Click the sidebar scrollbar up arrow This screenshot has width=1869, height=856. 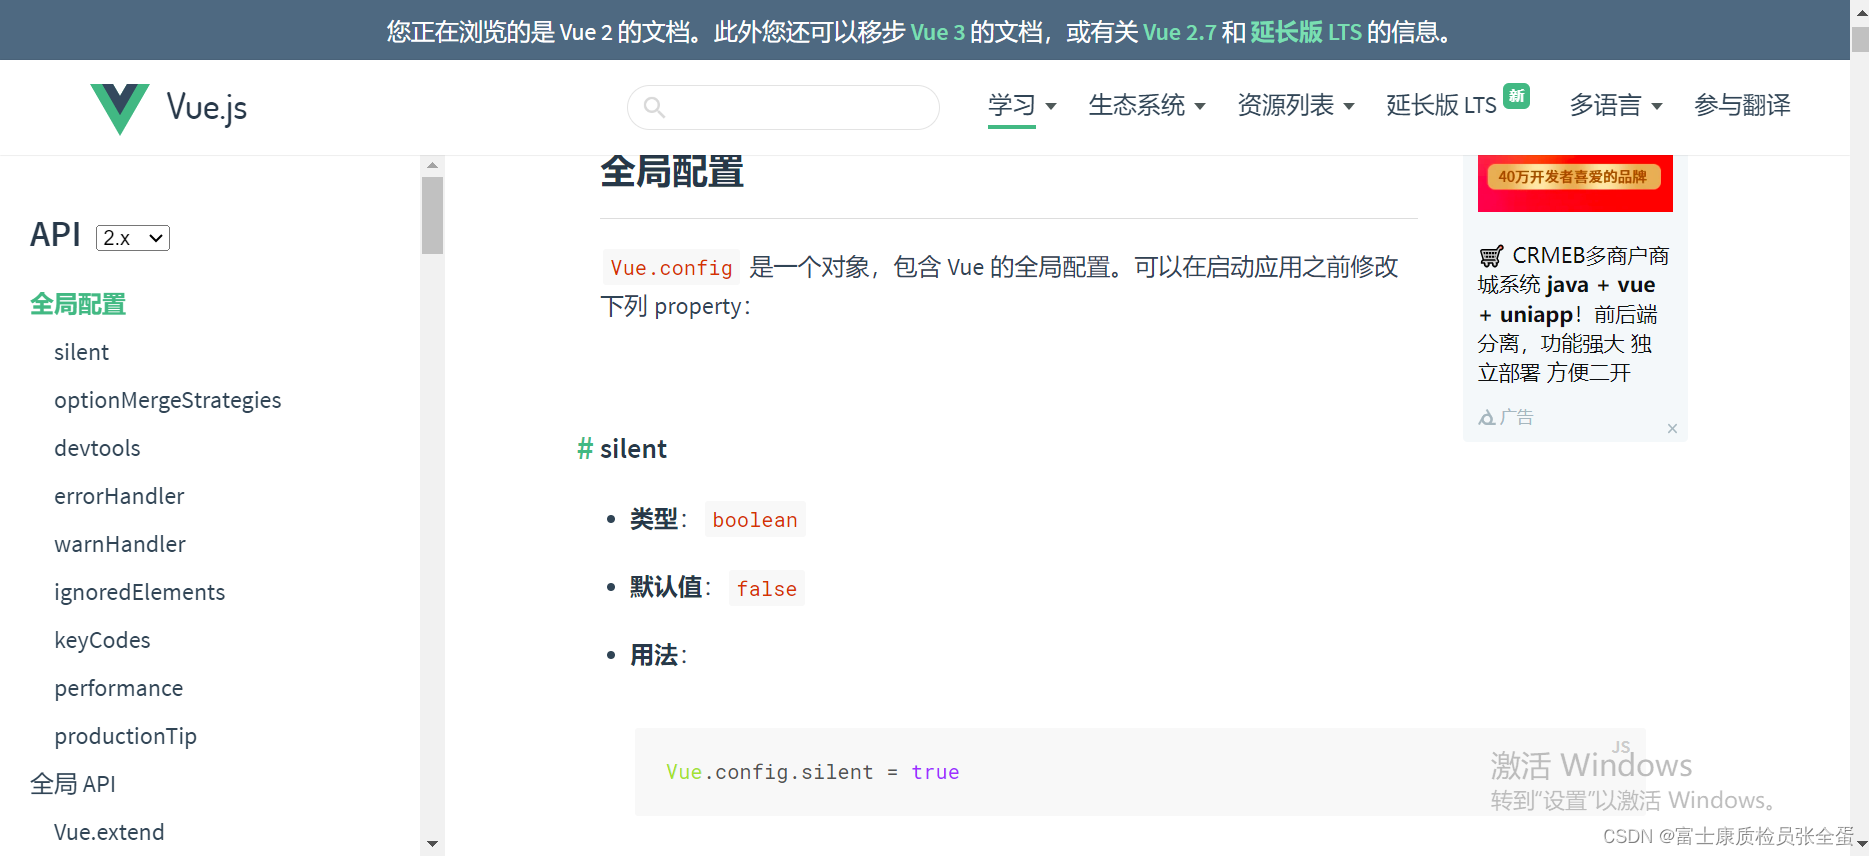[432, 166]
